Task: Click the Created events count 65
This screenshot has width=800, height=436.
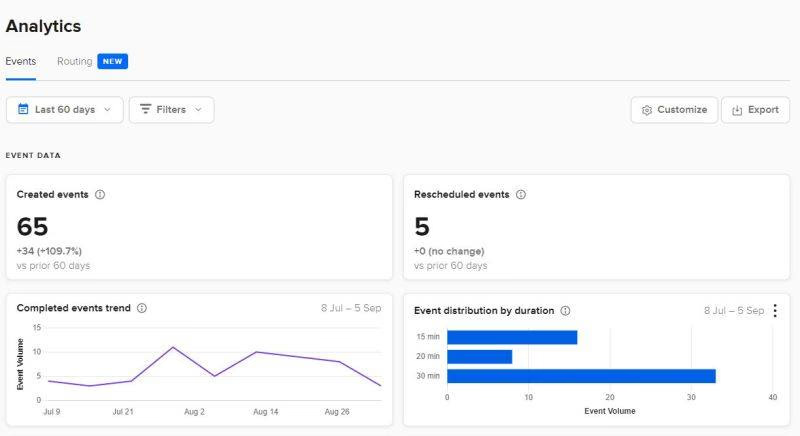Action: (32, 226)
